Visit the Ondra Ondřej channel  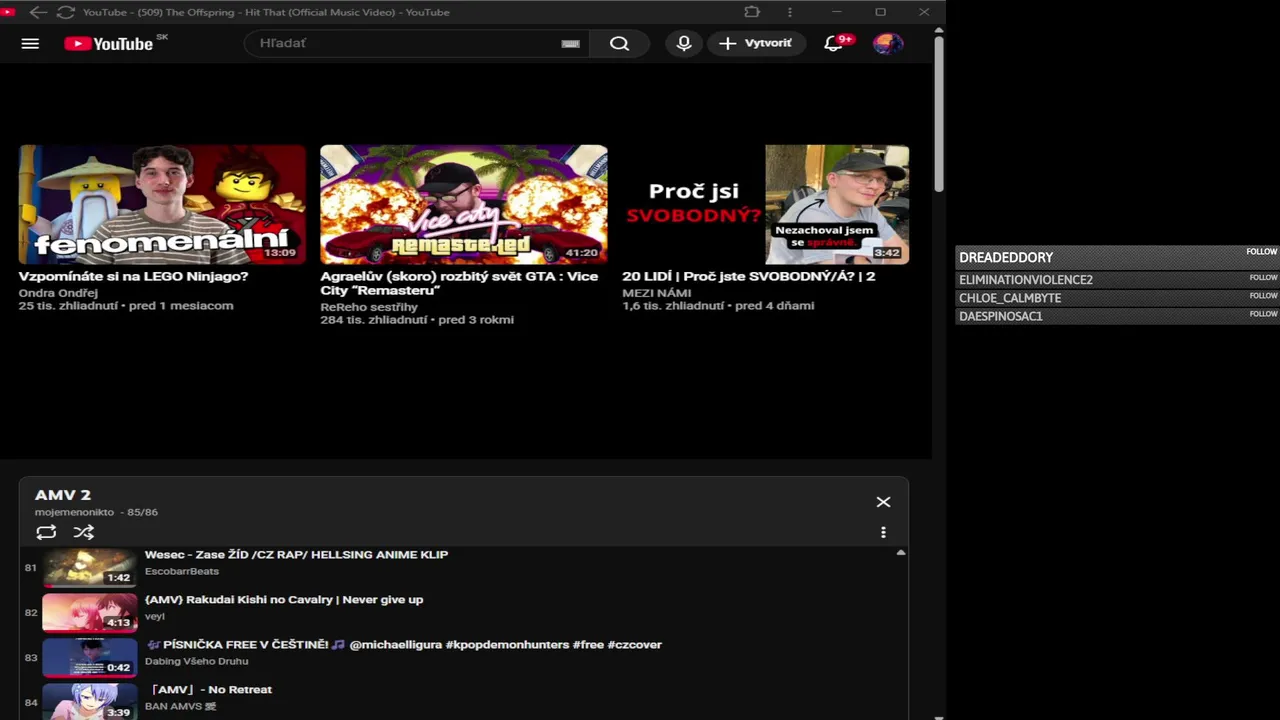58,293
